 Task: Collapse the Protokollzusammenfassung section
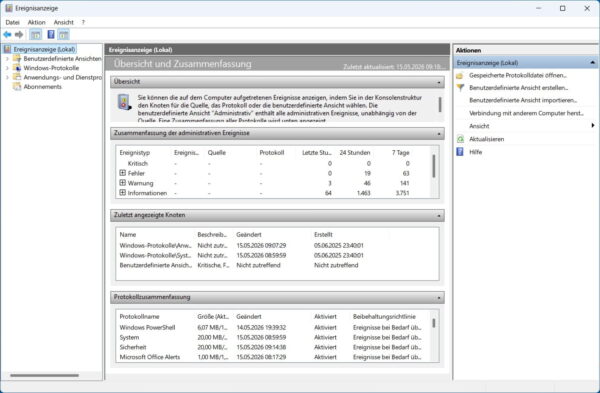coord(439,297)
